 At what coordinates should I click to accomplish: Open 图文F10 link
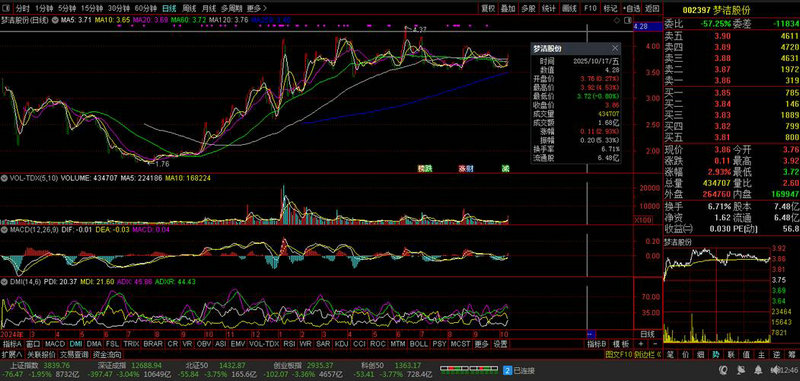(x=618, y=354)
